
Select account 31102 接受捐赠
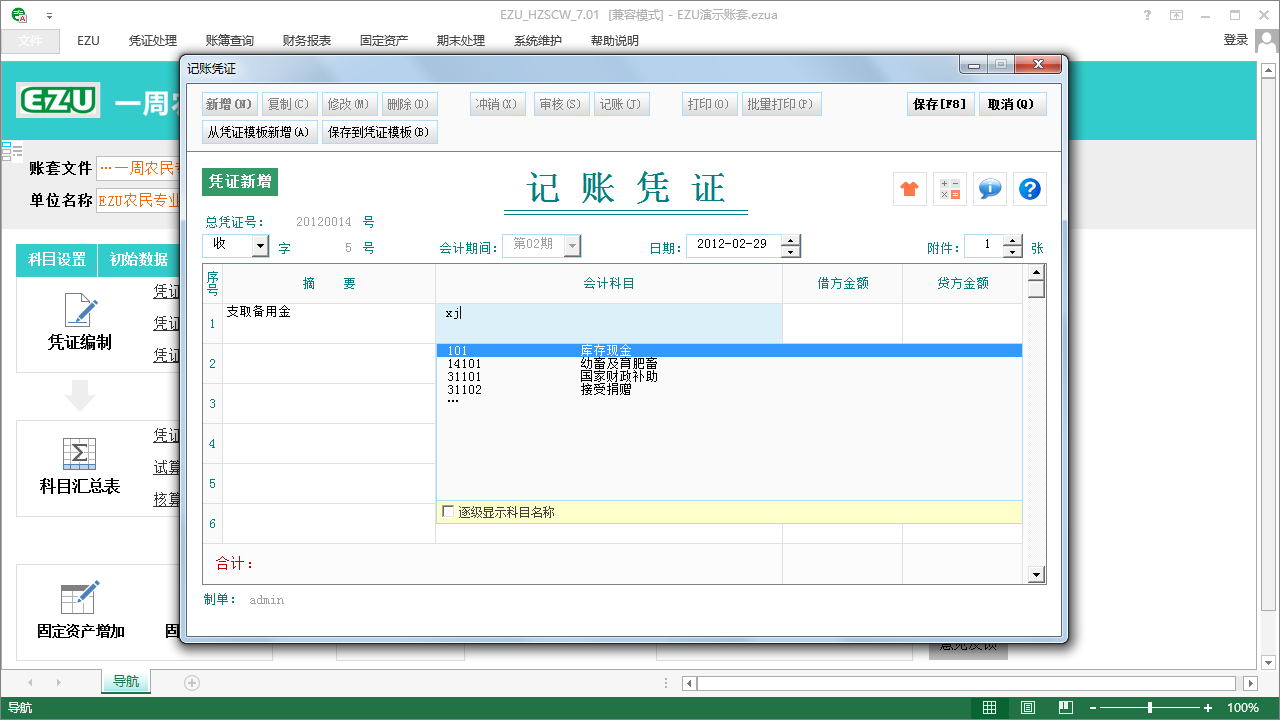click(x=729, y=390)
